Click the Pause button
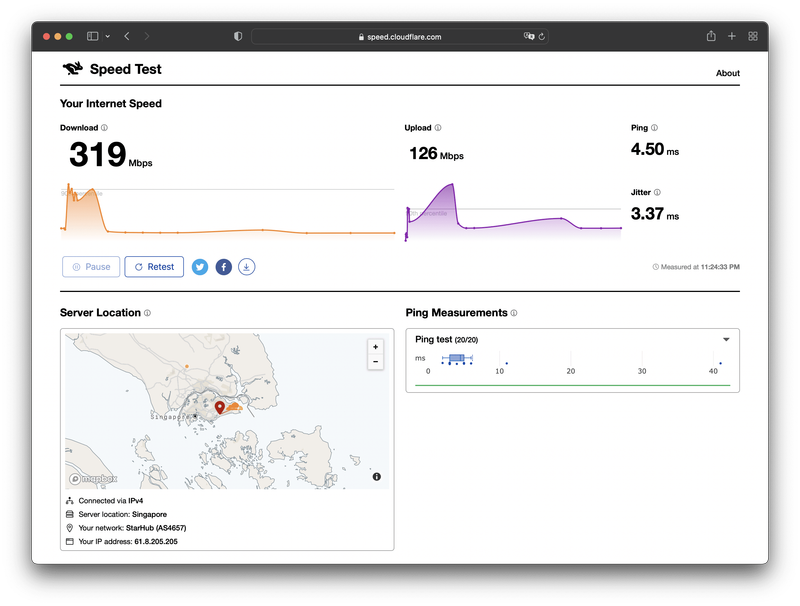 [x=91, y=267]
